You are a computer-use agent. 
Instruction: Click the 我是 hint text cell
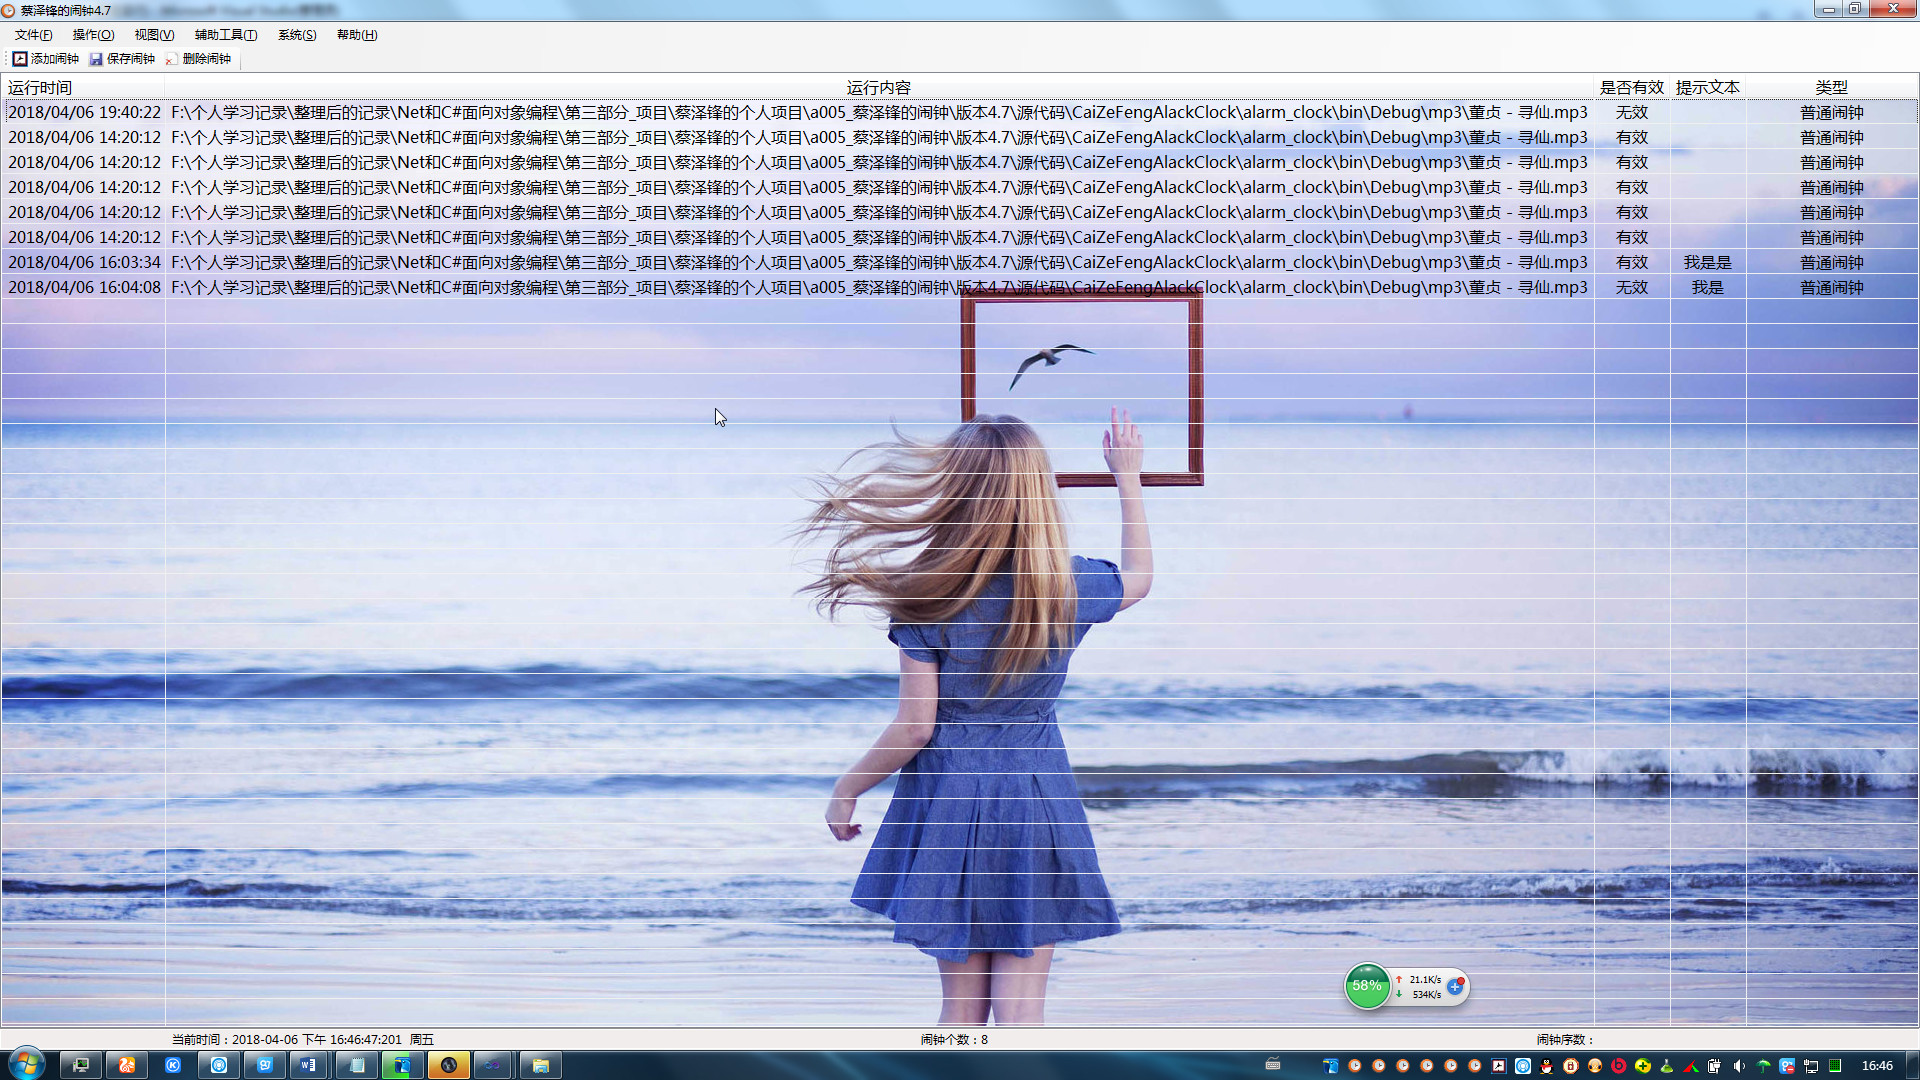coord(1707,288)
